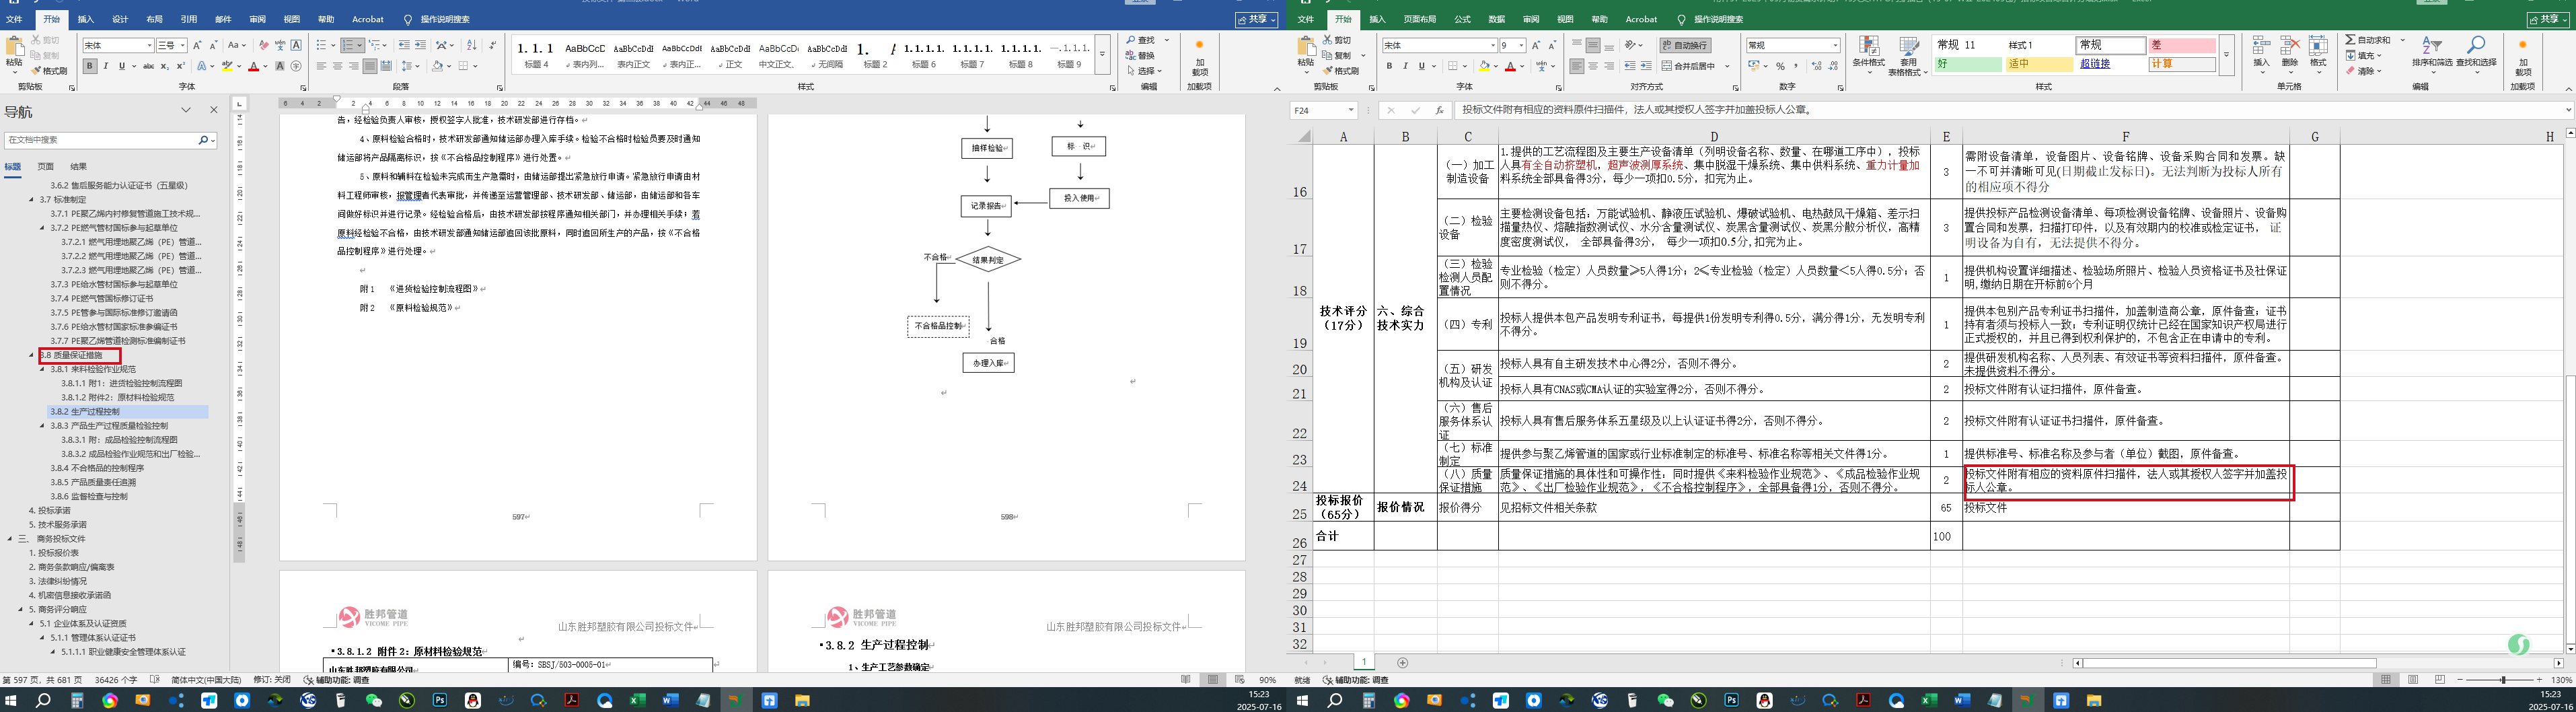Open the Word 插入 tab
This screenshot has width=2576, height=712.
[x=86, y=19]
